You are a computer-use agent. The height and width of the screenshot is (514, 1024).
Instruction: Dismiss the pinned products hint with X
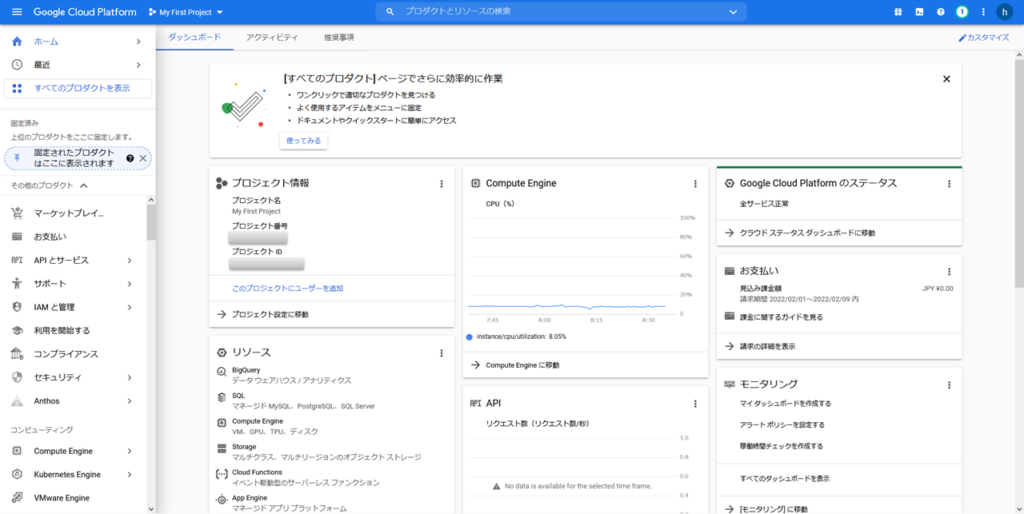[x=143, y=158]
